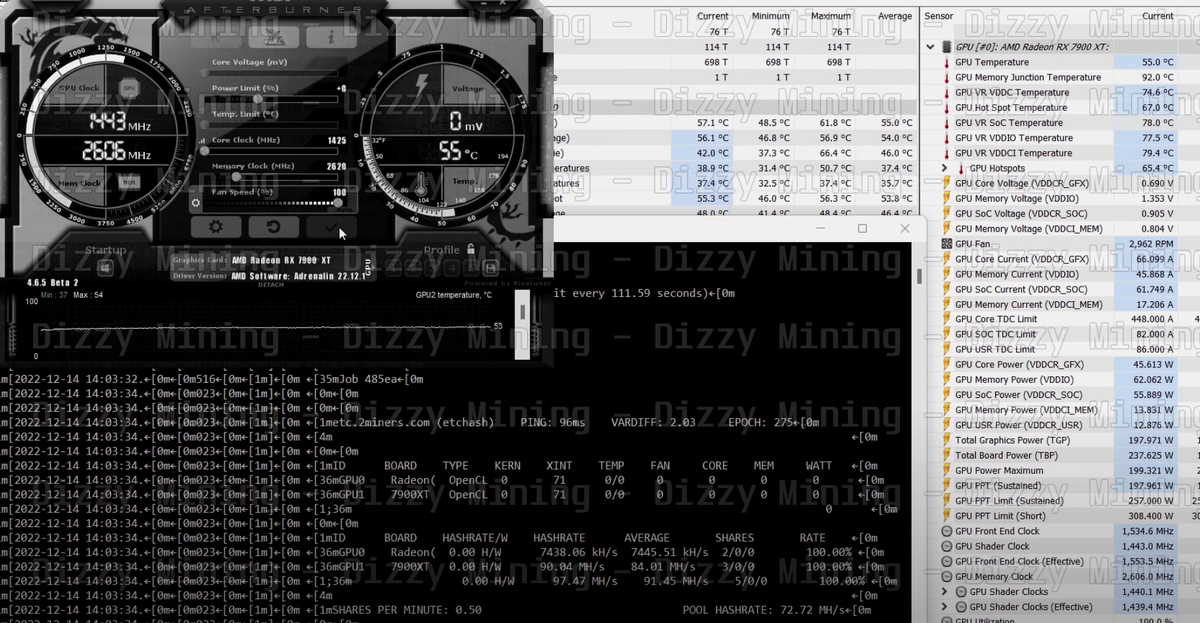
Task: Select GPU Core Voltage (VDDCR_GFX) bolt icon
Action: pos(947,183)
